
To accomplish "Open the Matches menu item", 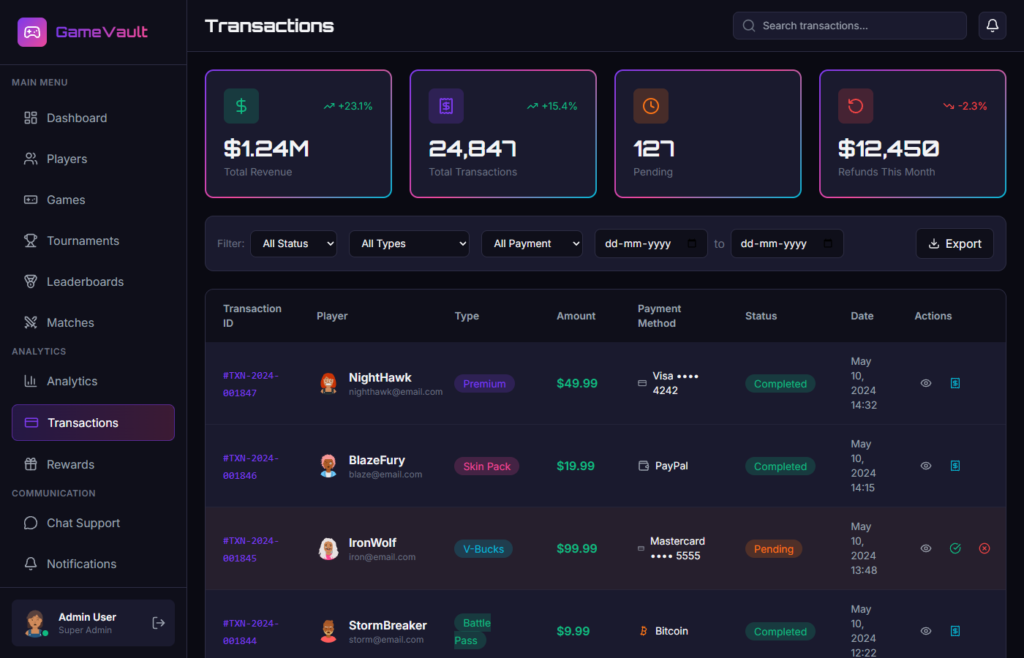I will 93,322.
